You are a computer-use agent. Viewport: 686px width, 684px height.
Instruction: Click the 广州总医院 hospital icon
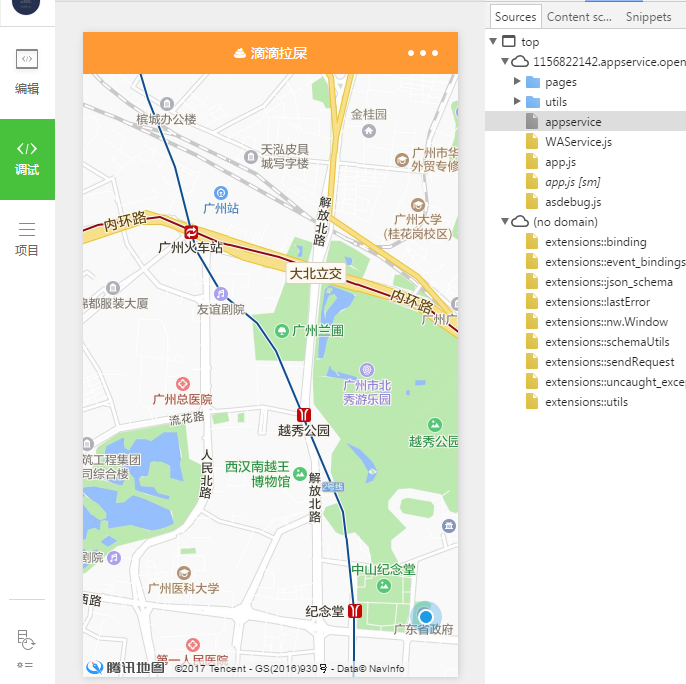coord(183,384)
